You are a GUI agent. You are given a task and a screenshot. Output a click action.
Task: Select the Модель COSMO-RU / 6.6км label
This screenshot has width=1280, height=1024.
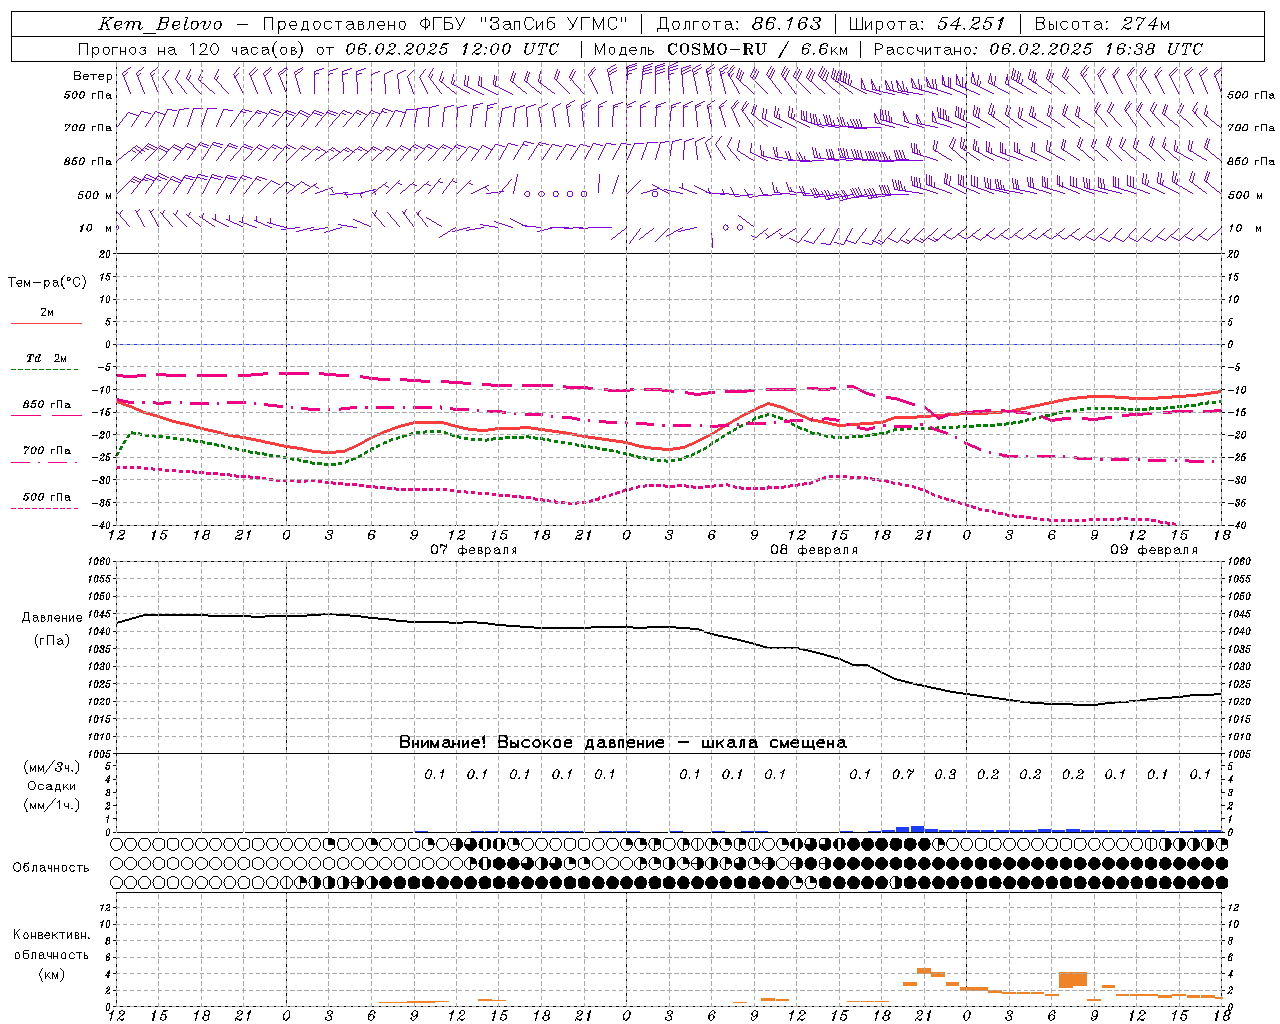tap(720, 49)
